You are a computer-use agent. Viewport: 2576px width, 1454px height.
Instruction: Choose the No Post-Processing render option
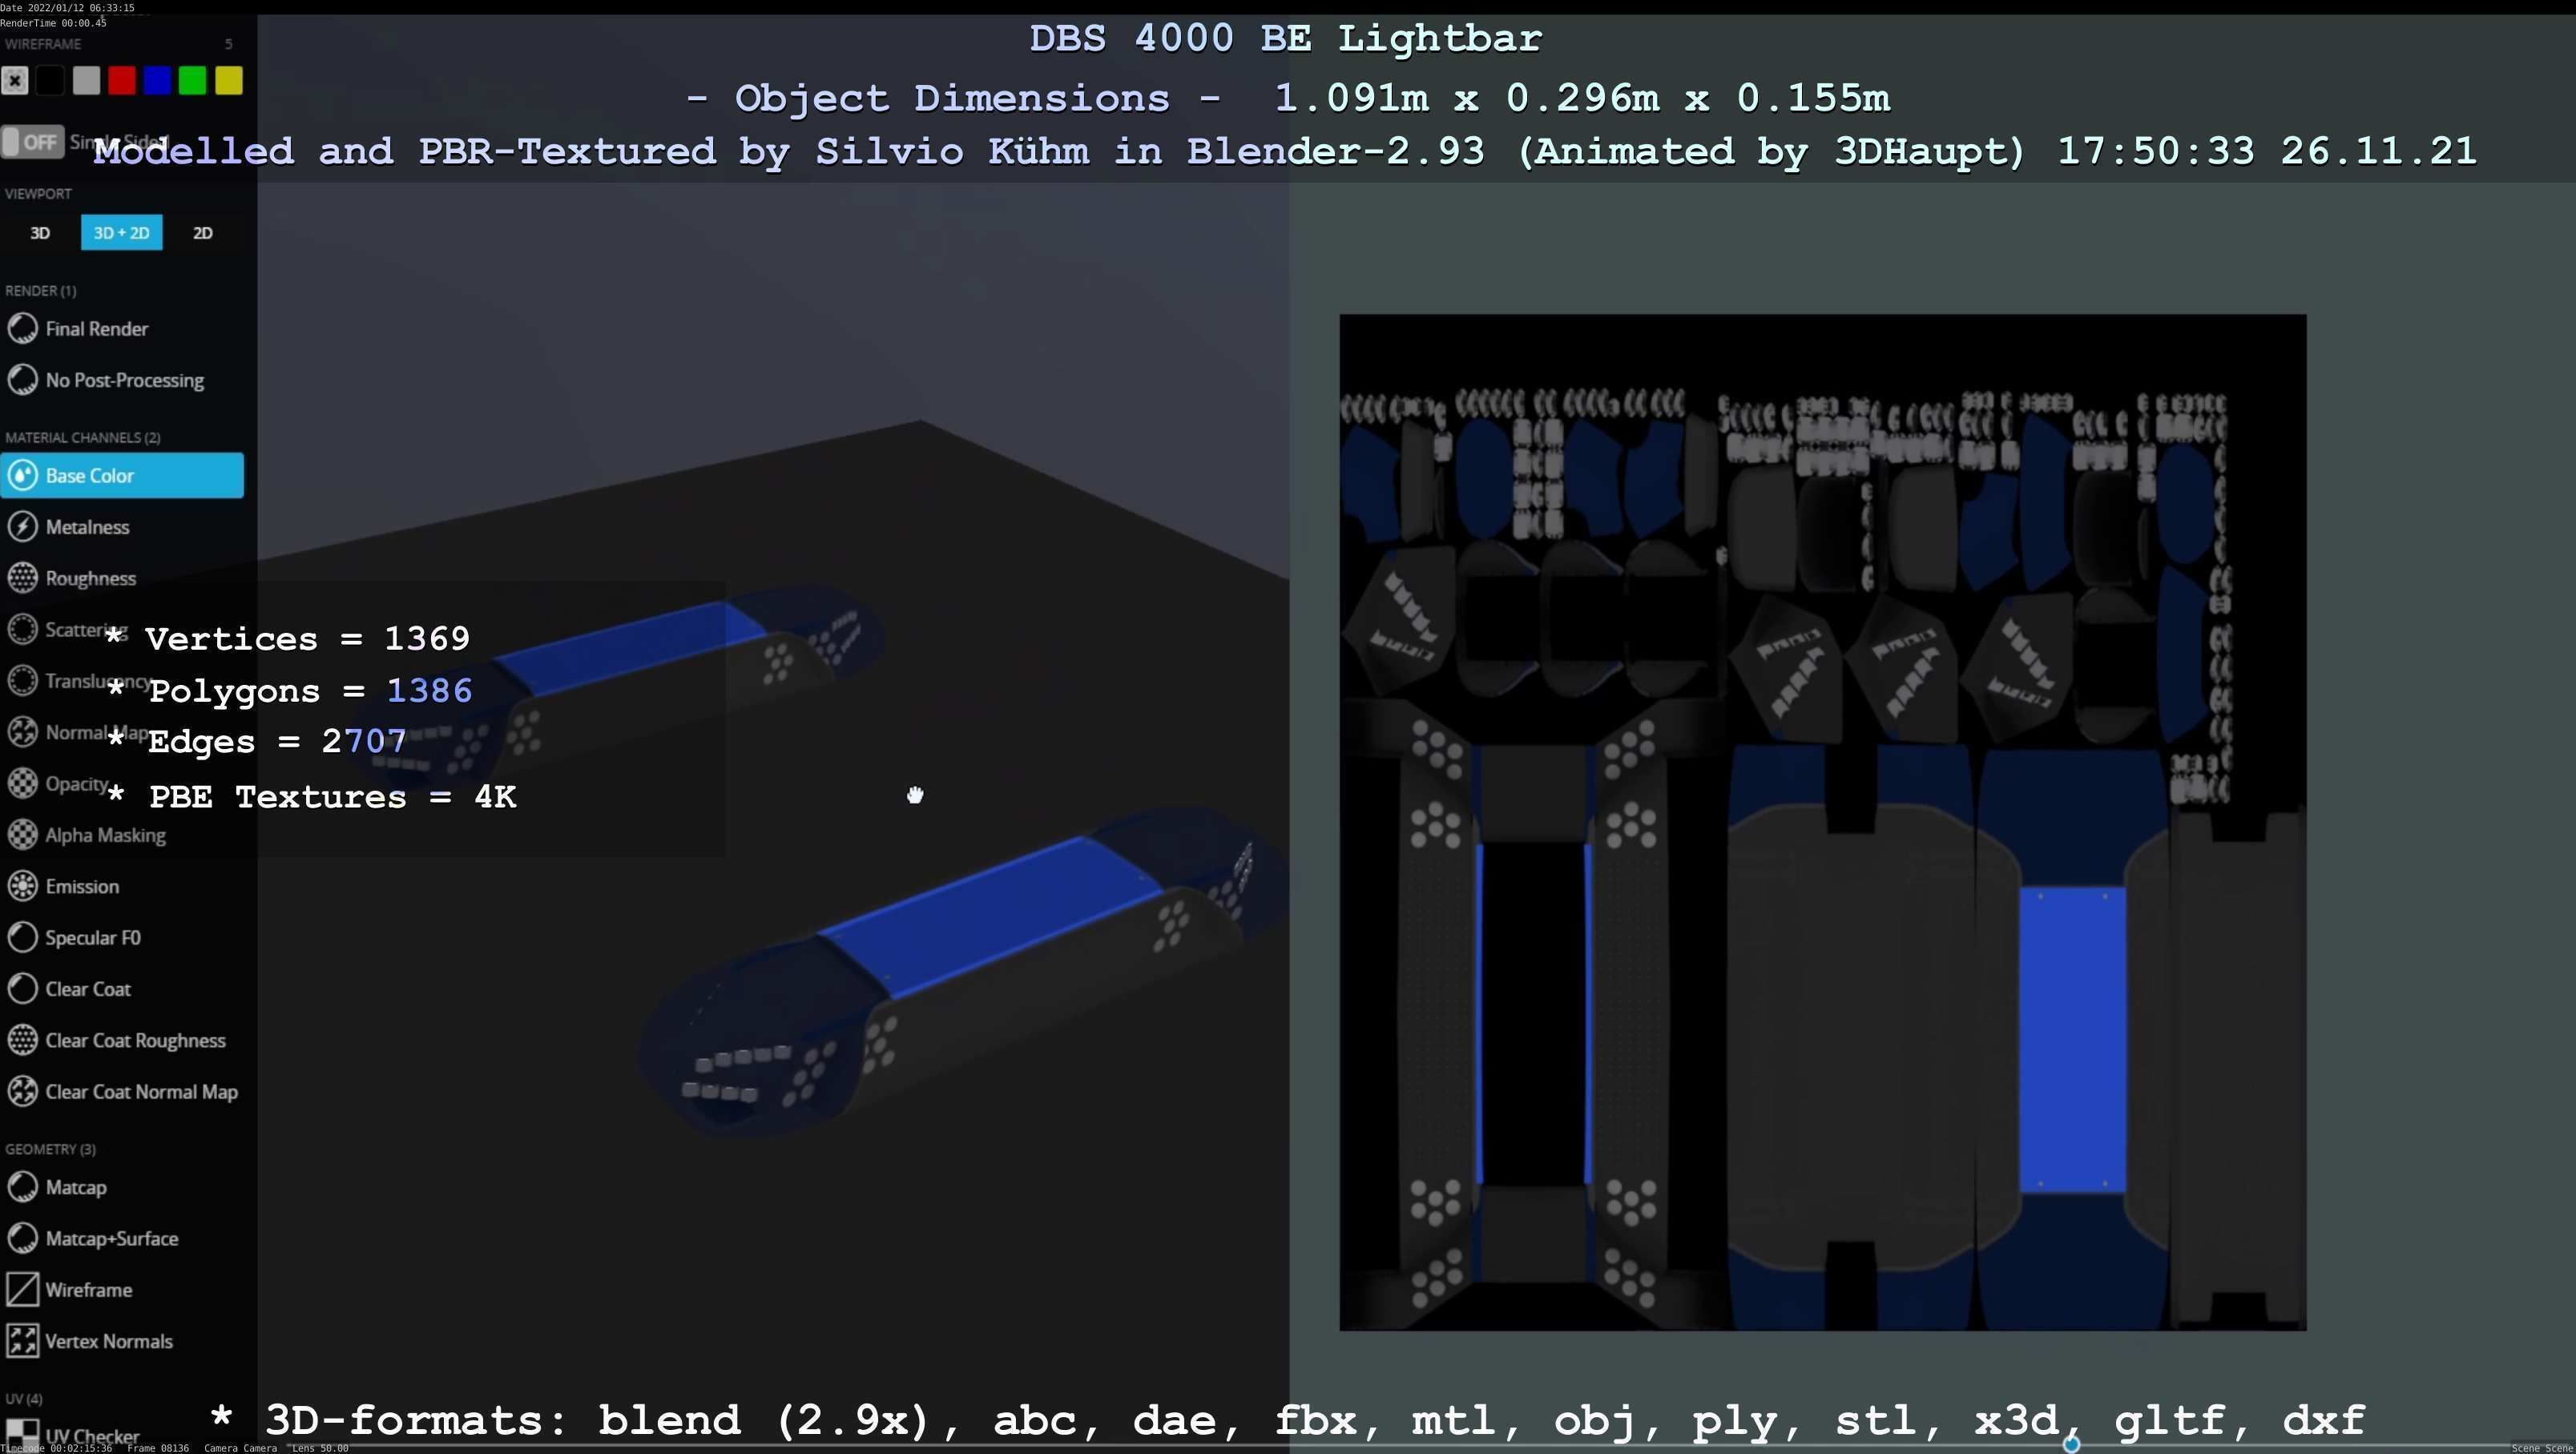pyautogui.click(x=105, y=380)
